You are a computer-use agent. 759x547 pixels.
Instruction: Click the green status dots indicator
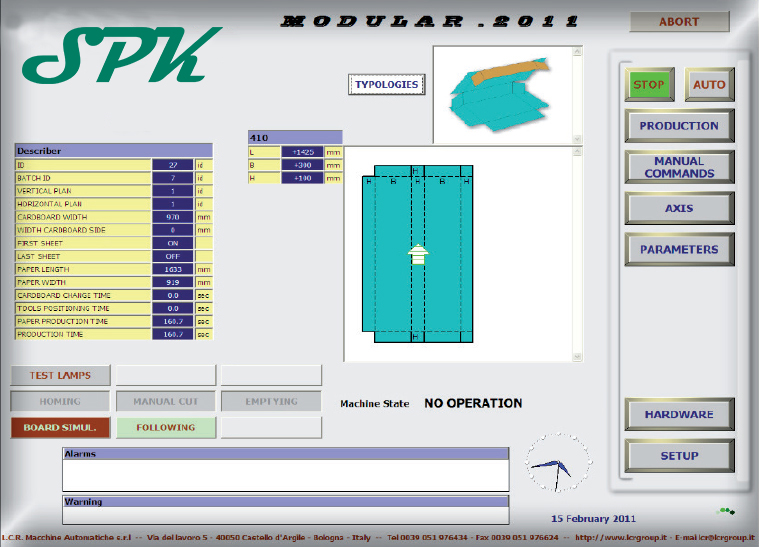[726, 510]
